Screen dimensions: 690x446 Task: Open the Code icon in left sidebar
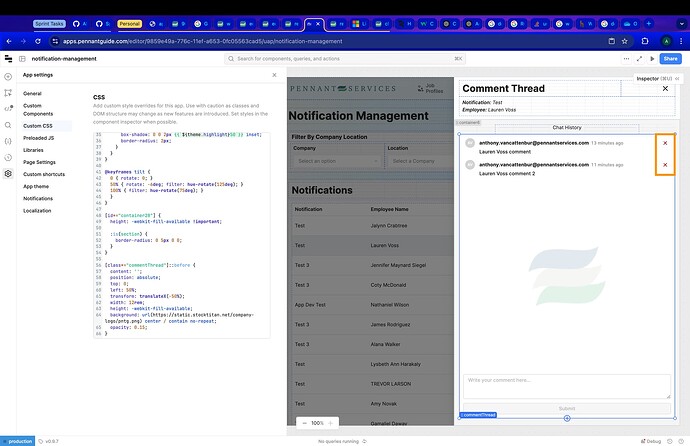[8, 108]
